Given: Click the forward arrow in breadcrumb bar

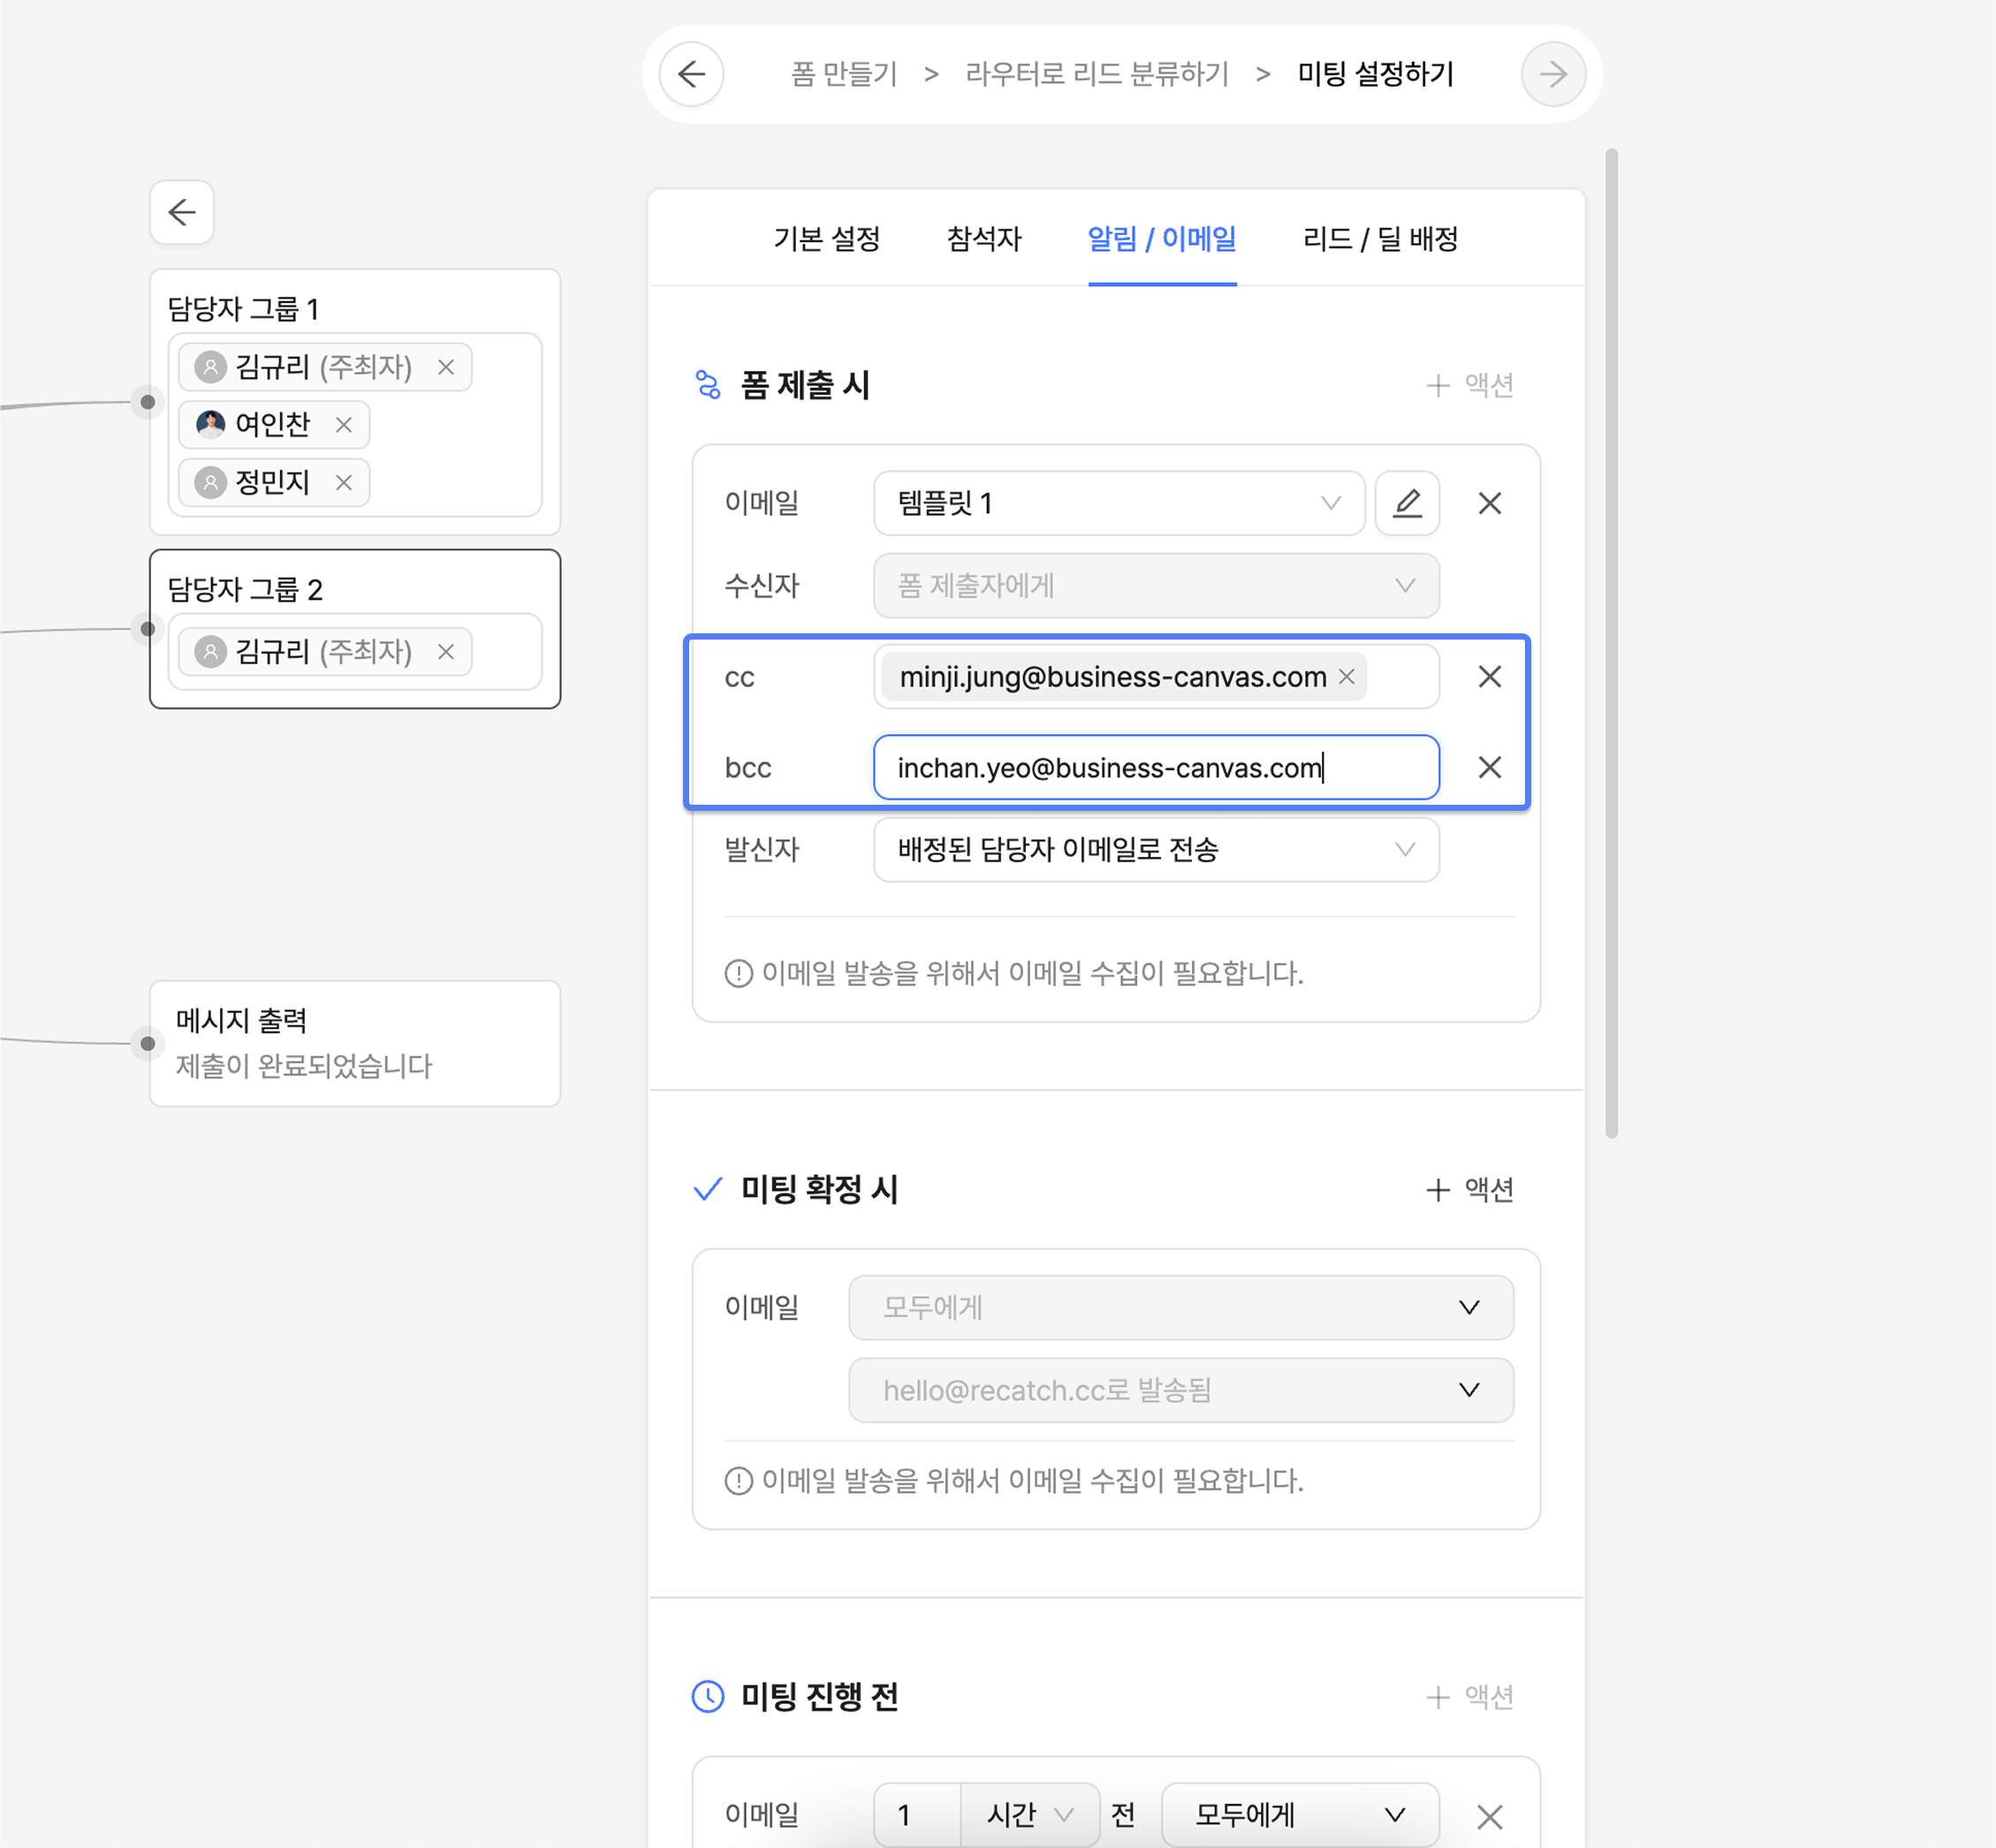Looking at the screenshot, I should pyautogui.click(x=1552, y=74).
